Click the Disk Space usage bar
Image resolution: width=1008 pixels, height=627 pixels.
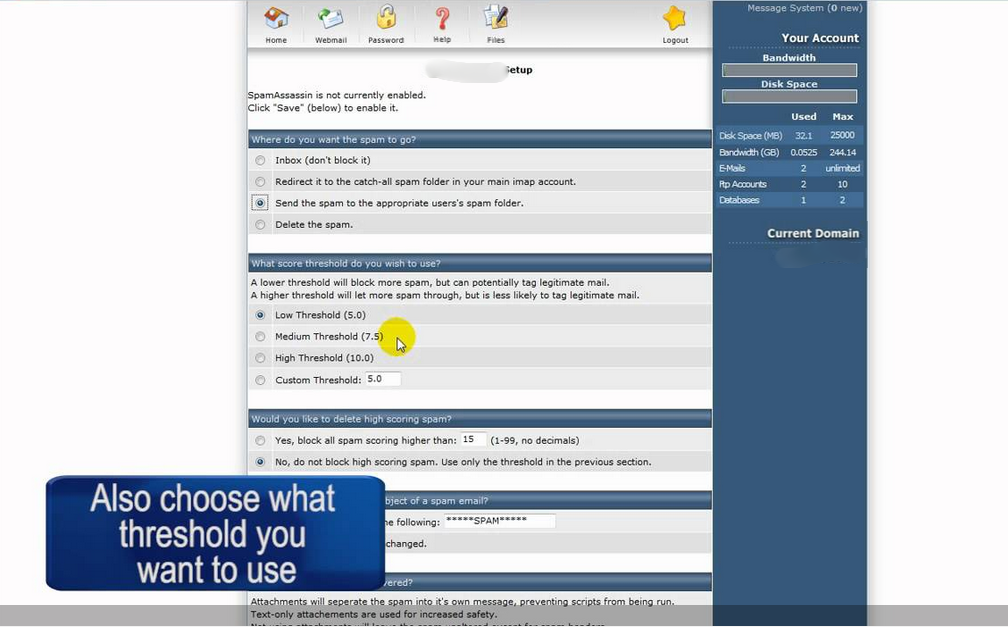click(x=789, y=97)
